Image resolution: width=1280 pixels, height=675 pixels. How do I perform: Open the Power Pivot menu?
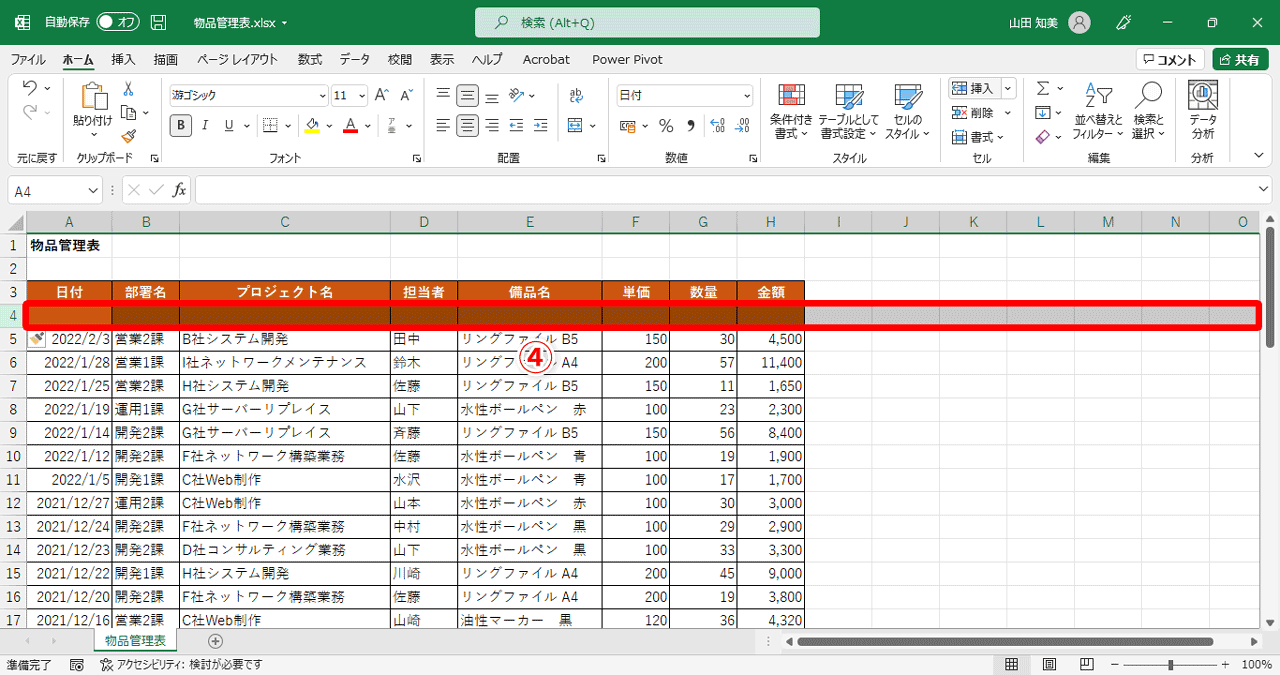pyautogui.click(x=627, y=59)
